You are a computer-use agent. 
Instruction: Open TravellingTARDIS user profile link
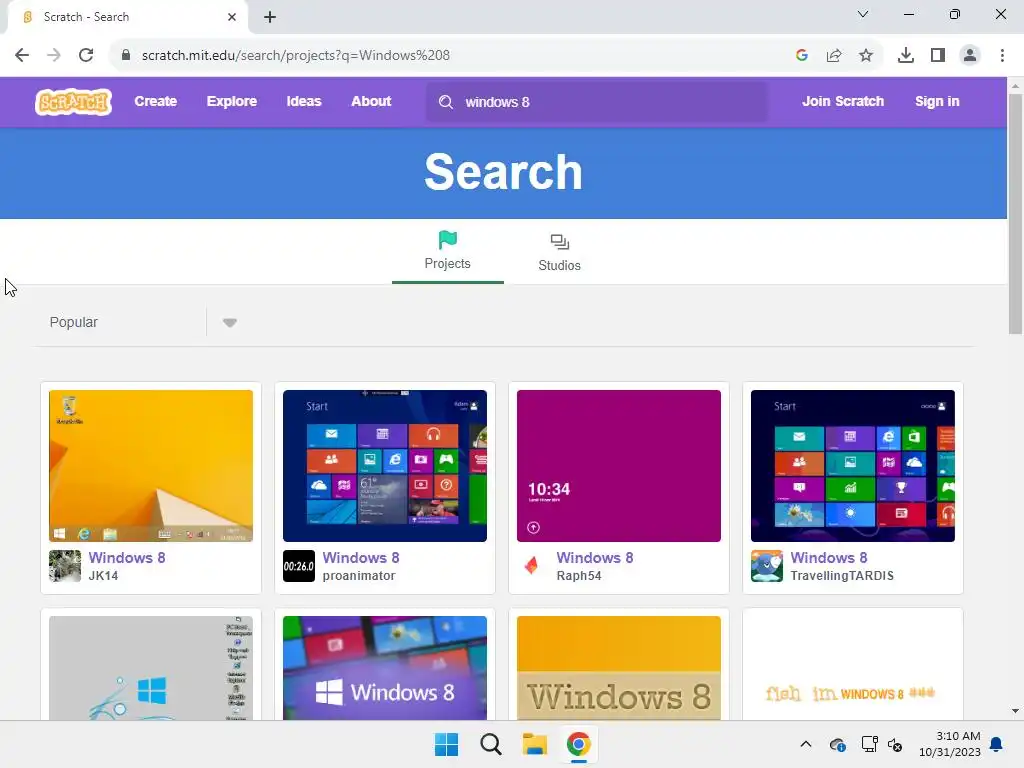point(842,575)
